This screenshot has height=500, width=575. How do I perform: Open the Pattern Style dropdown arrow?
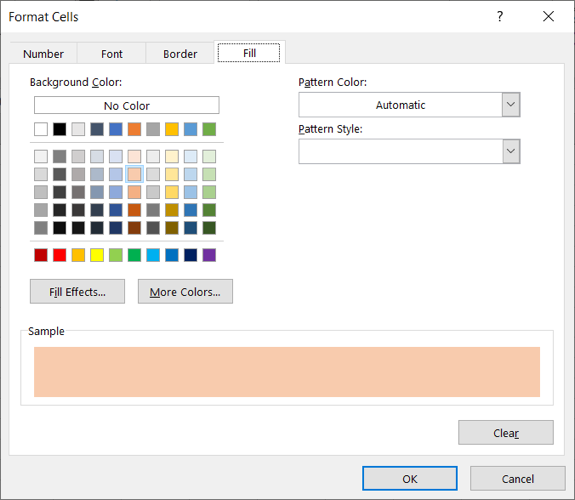pyautogui.click(x=511, y=151)
